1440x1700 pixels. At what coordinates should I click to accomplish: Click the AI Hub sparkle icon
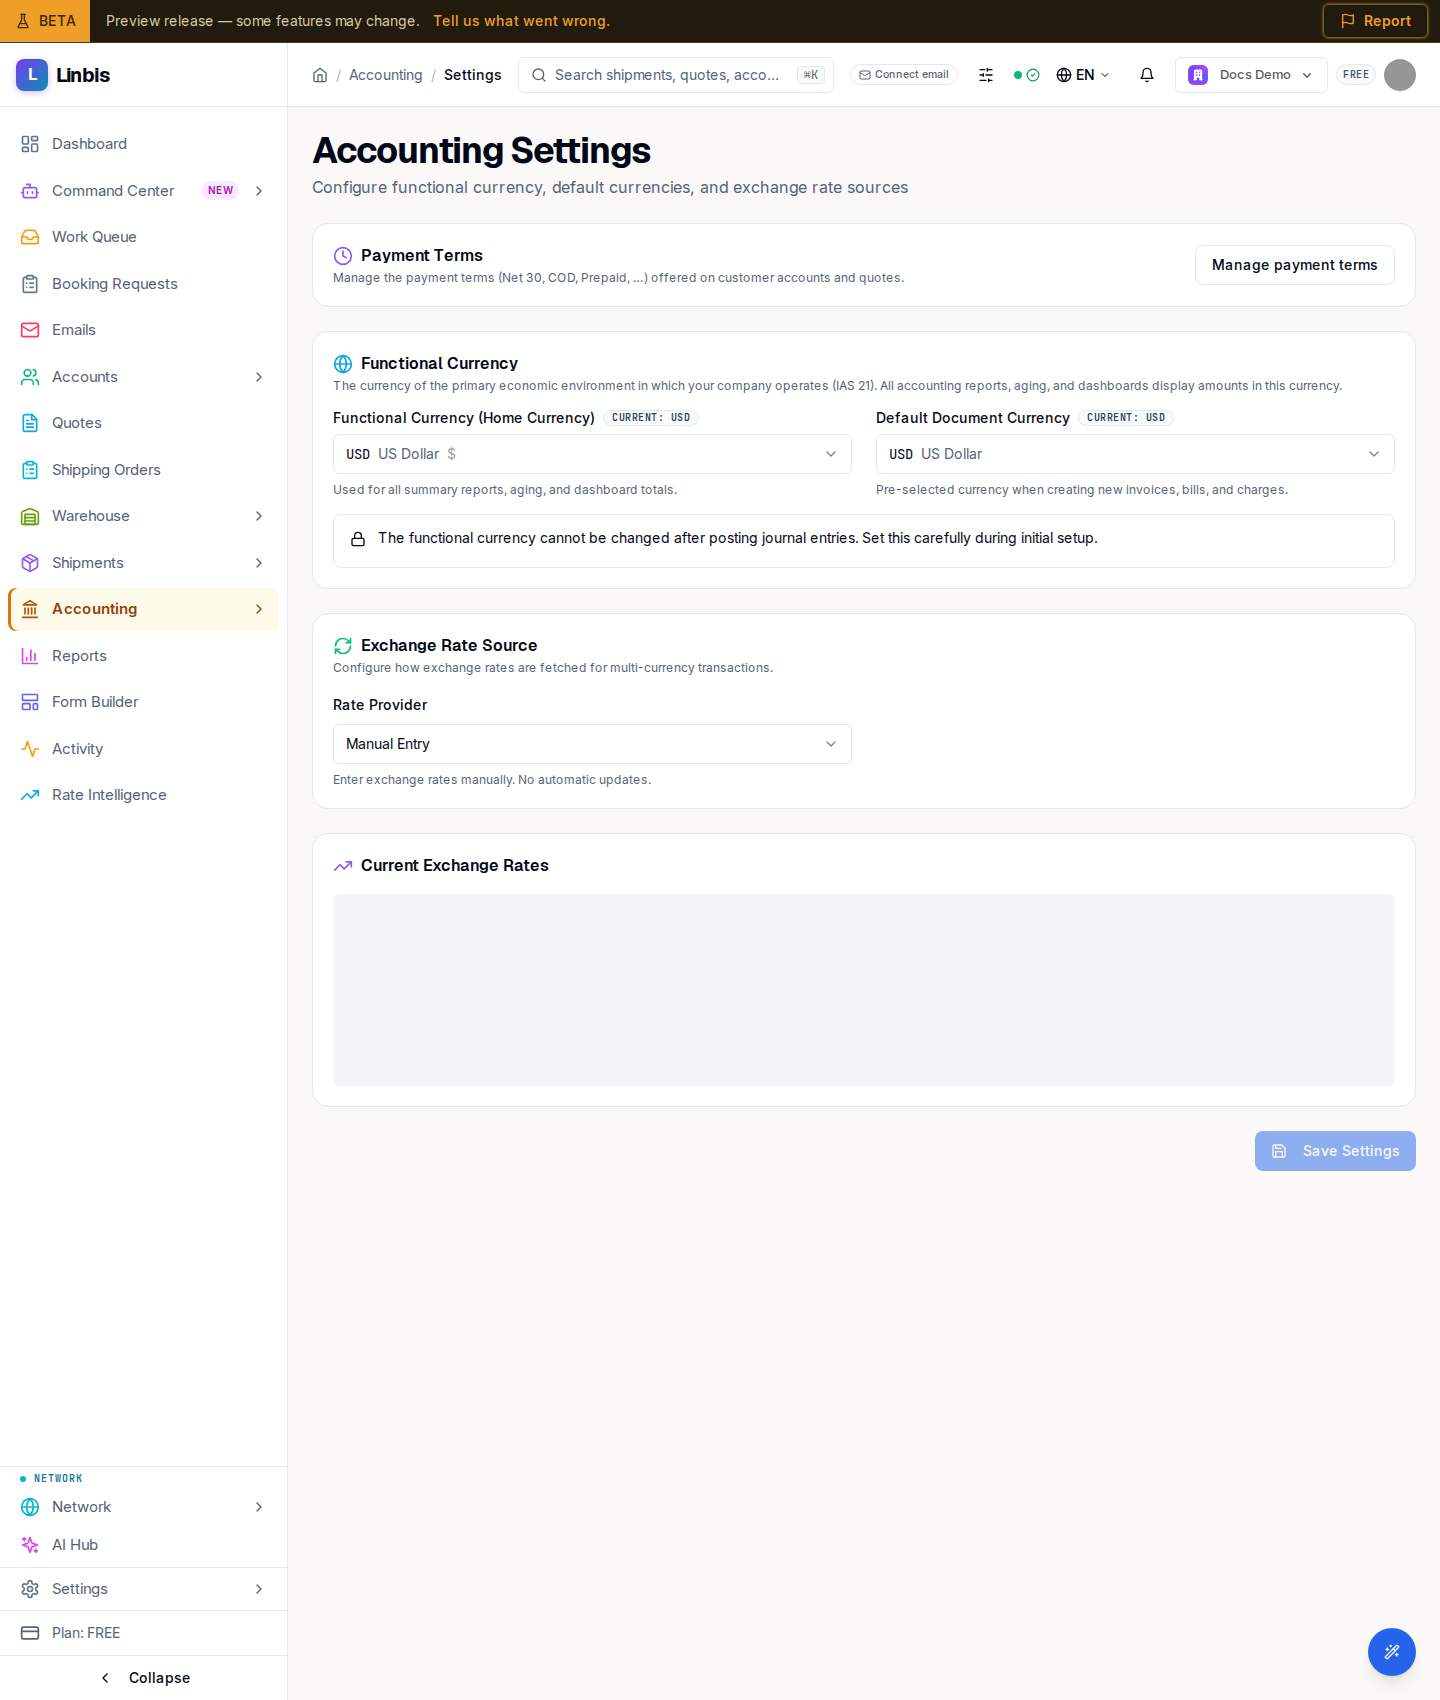click(30, 1545)
